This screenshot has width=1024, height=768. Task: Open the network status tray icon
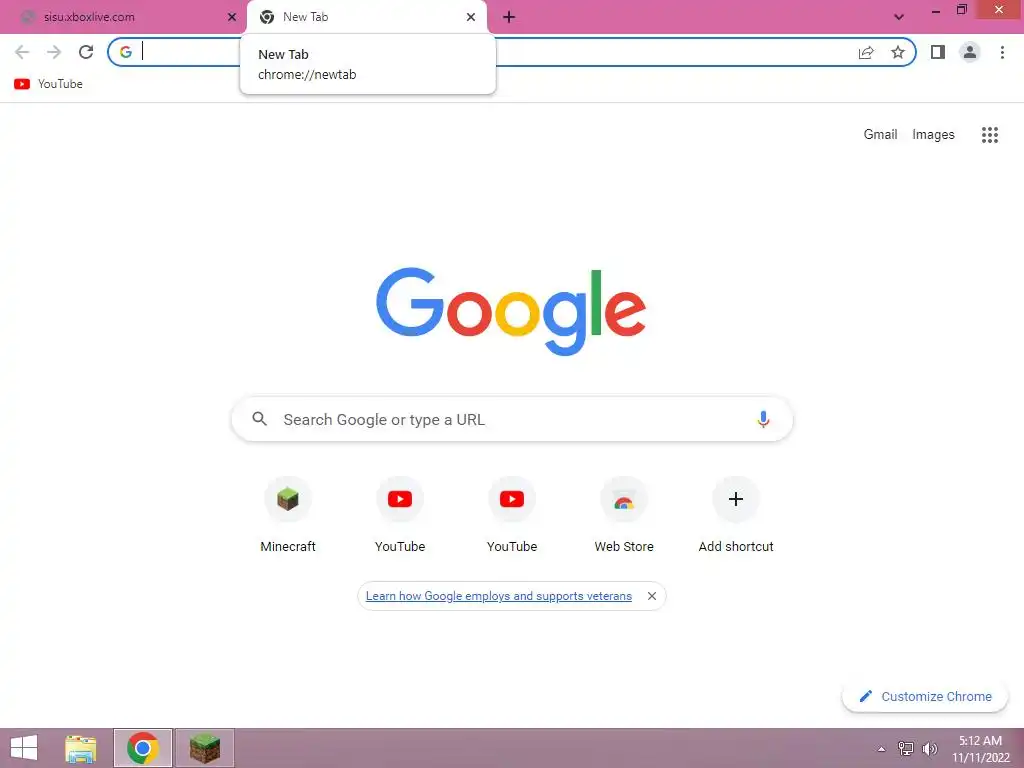[906, 749]
